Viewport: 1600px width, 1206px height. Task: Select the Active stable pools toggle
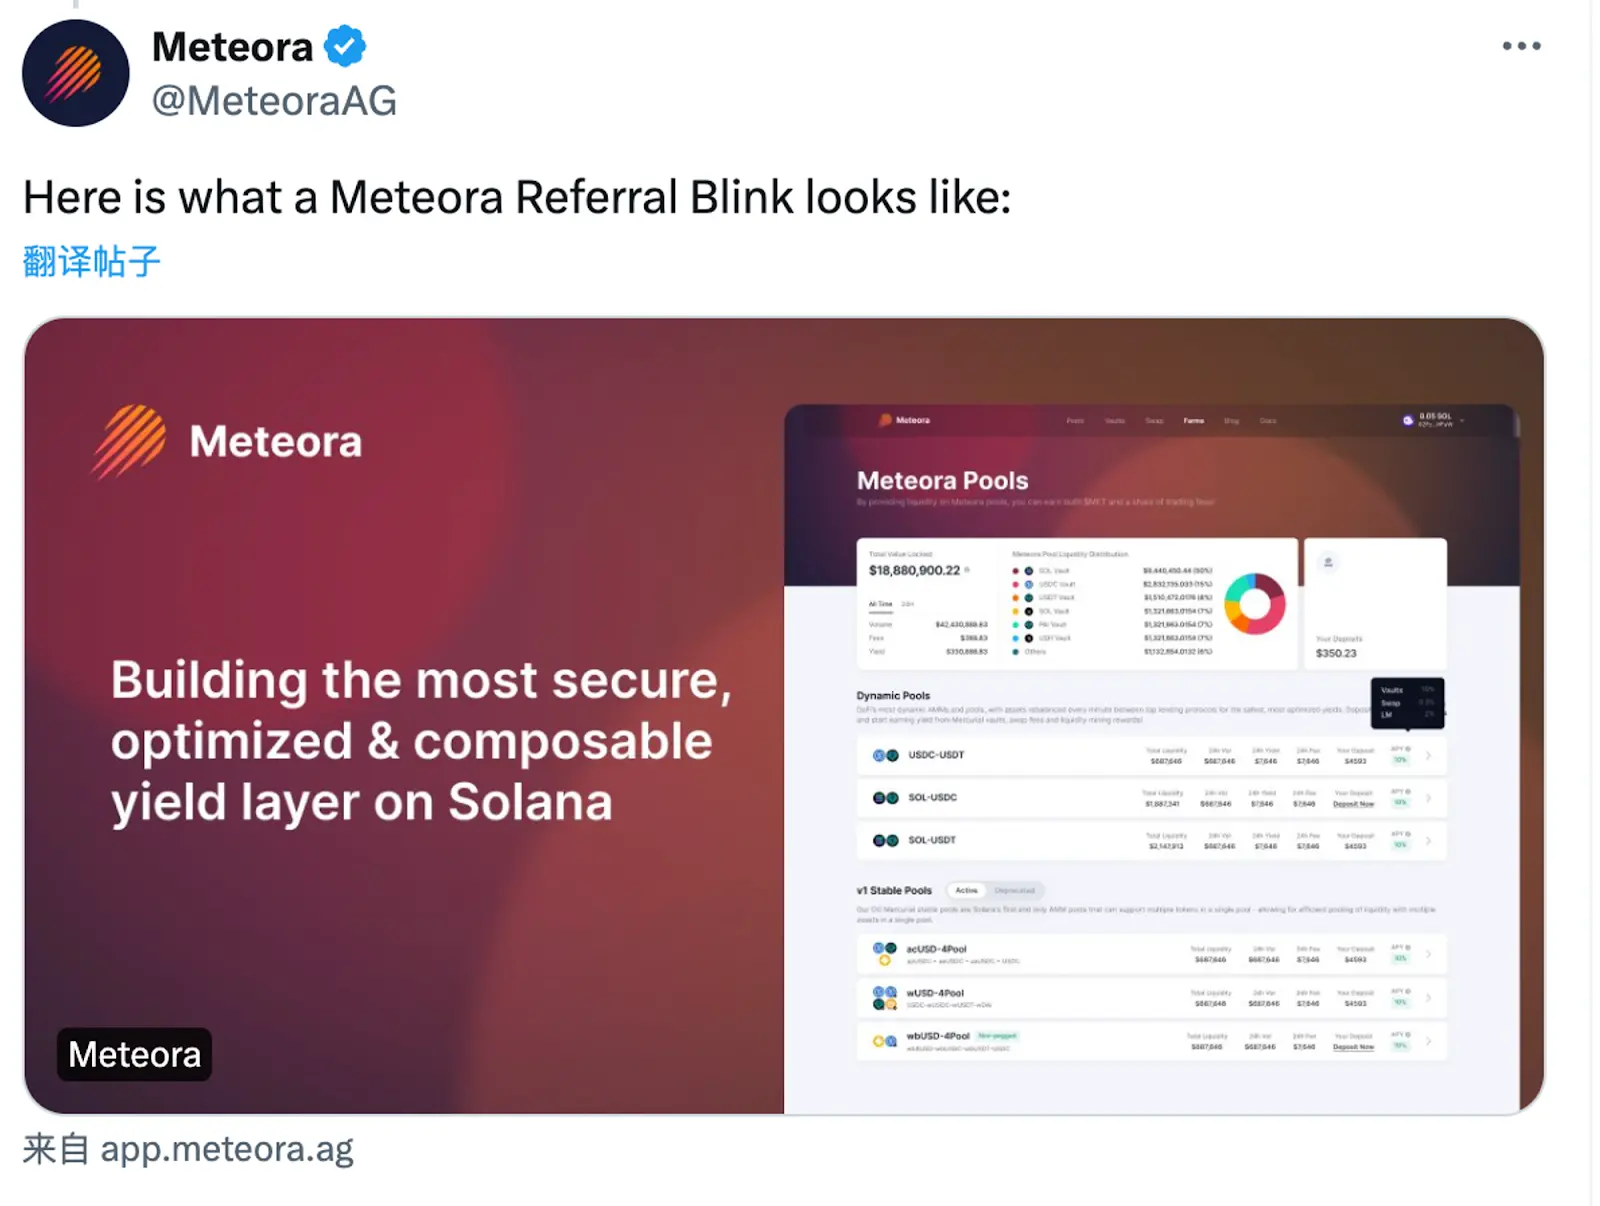point(966,890)
